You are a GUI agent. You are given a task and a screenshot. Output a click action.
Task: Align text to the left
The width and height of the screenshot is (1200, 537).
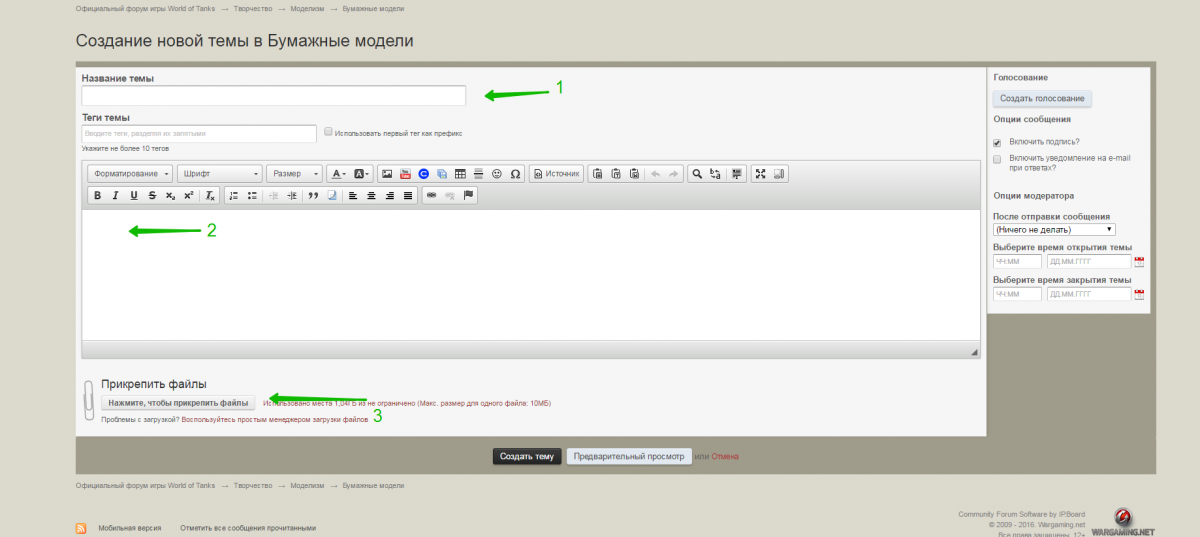point(352,195)
